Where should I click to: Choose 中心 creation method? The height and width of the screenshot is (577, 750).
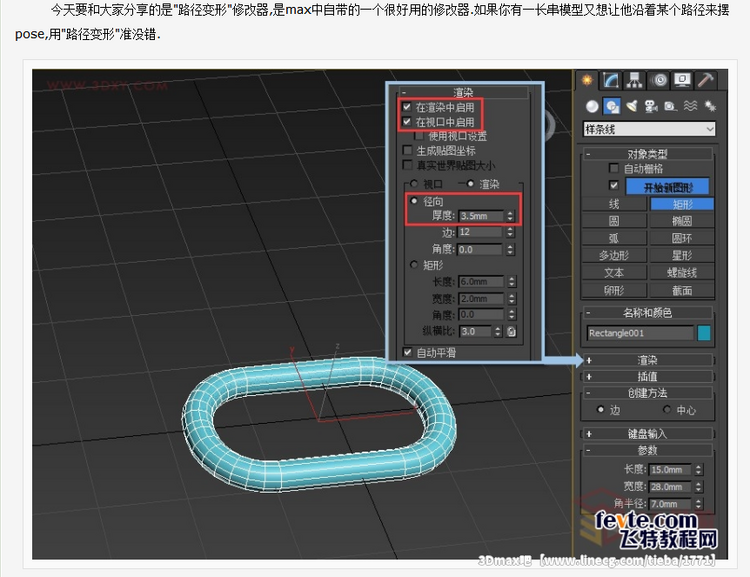pos(667,410)
